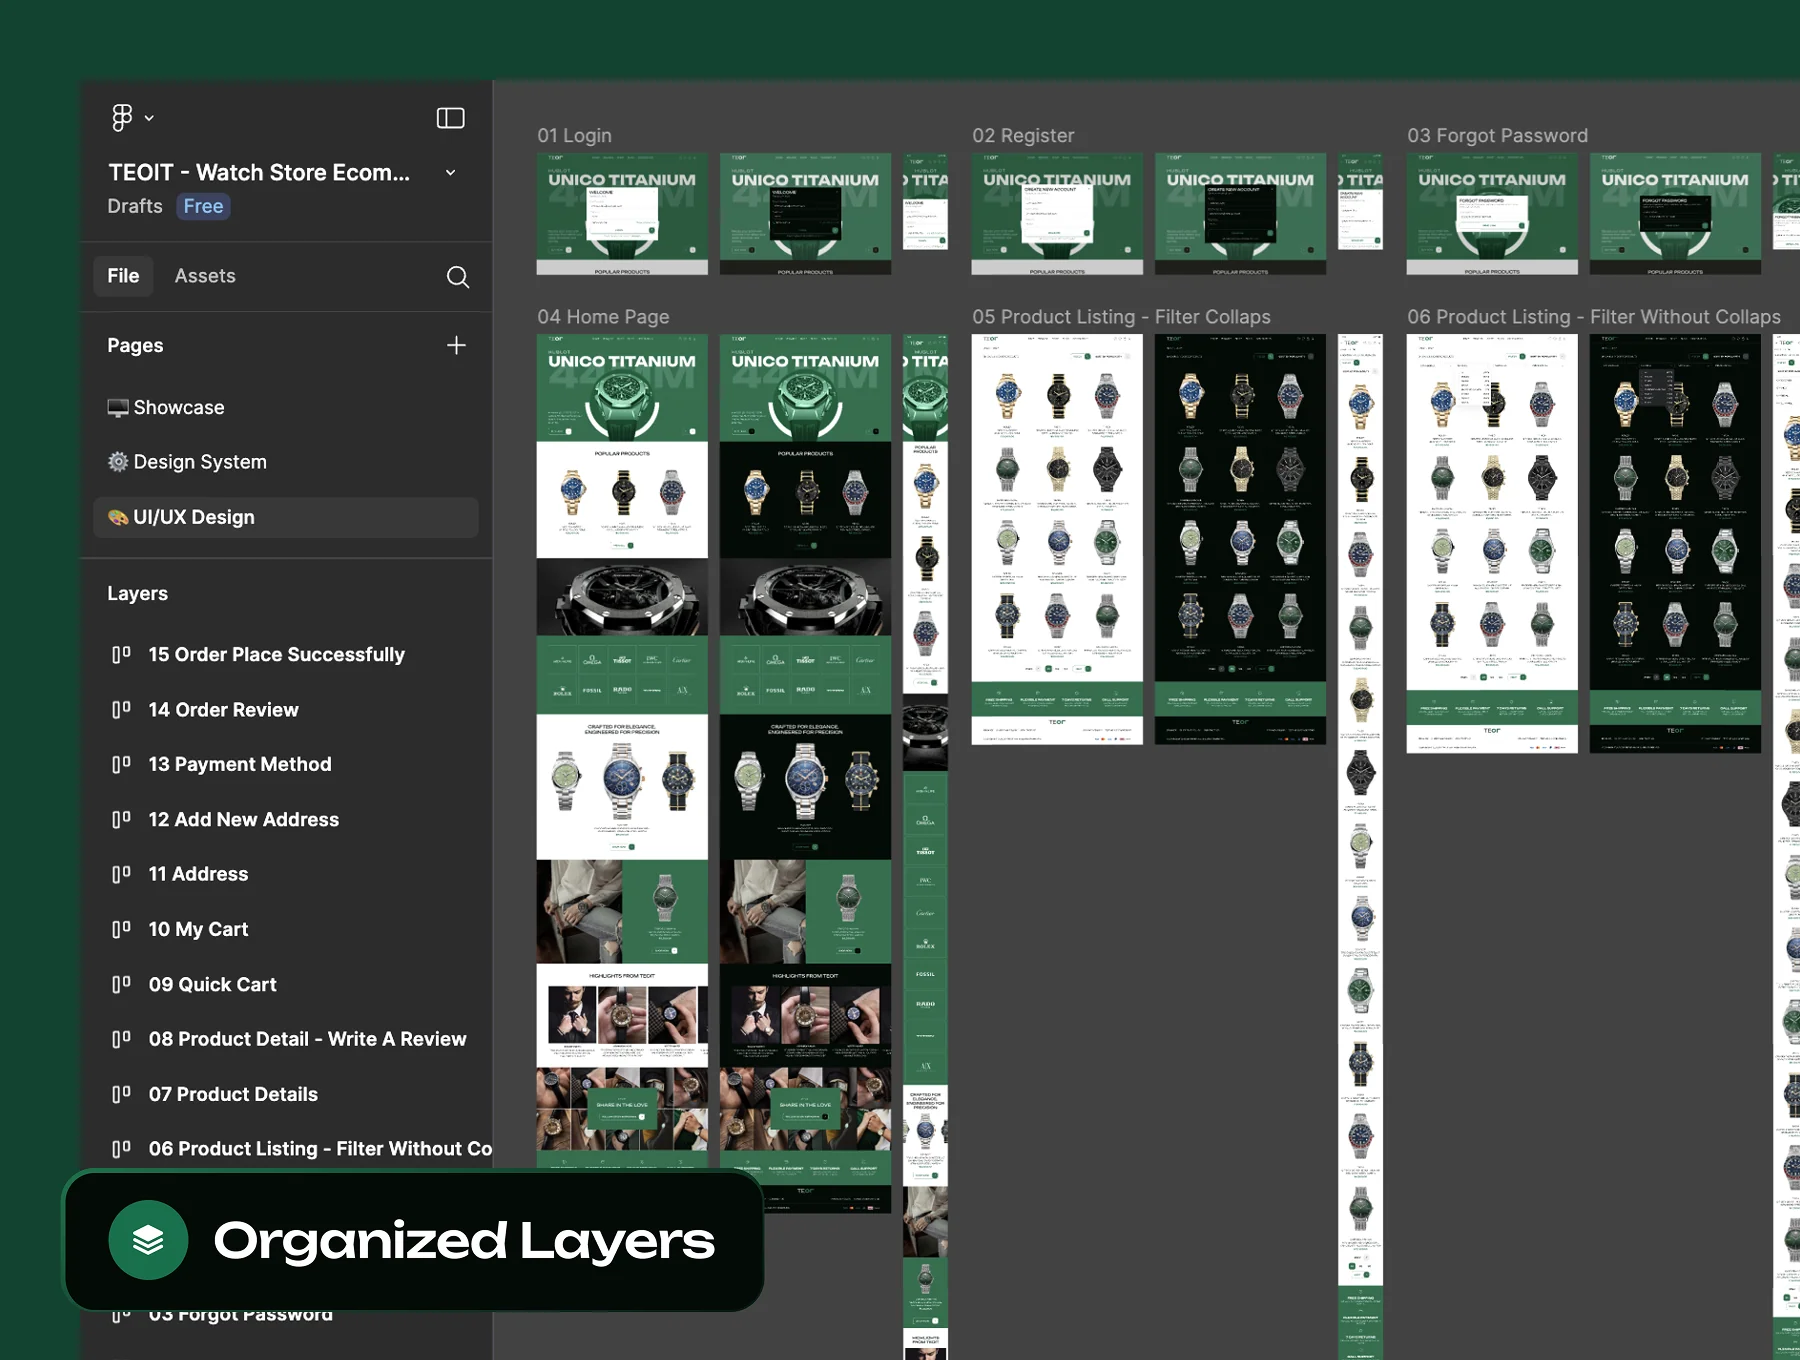The image size is (1800, 1360).
Task: Click the Layers section header
Action: pos(138,594)
